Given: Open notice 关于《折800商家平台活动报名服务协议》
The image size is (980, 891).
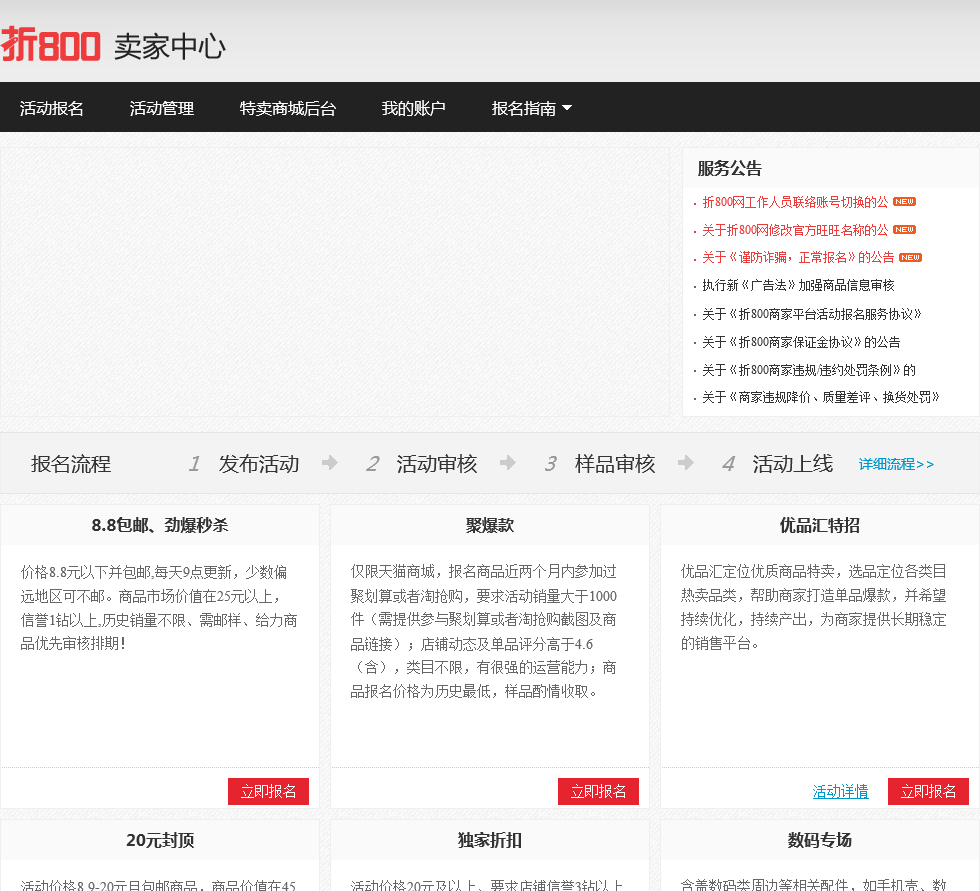Looking at the screenshot, I should coord(811,314).
